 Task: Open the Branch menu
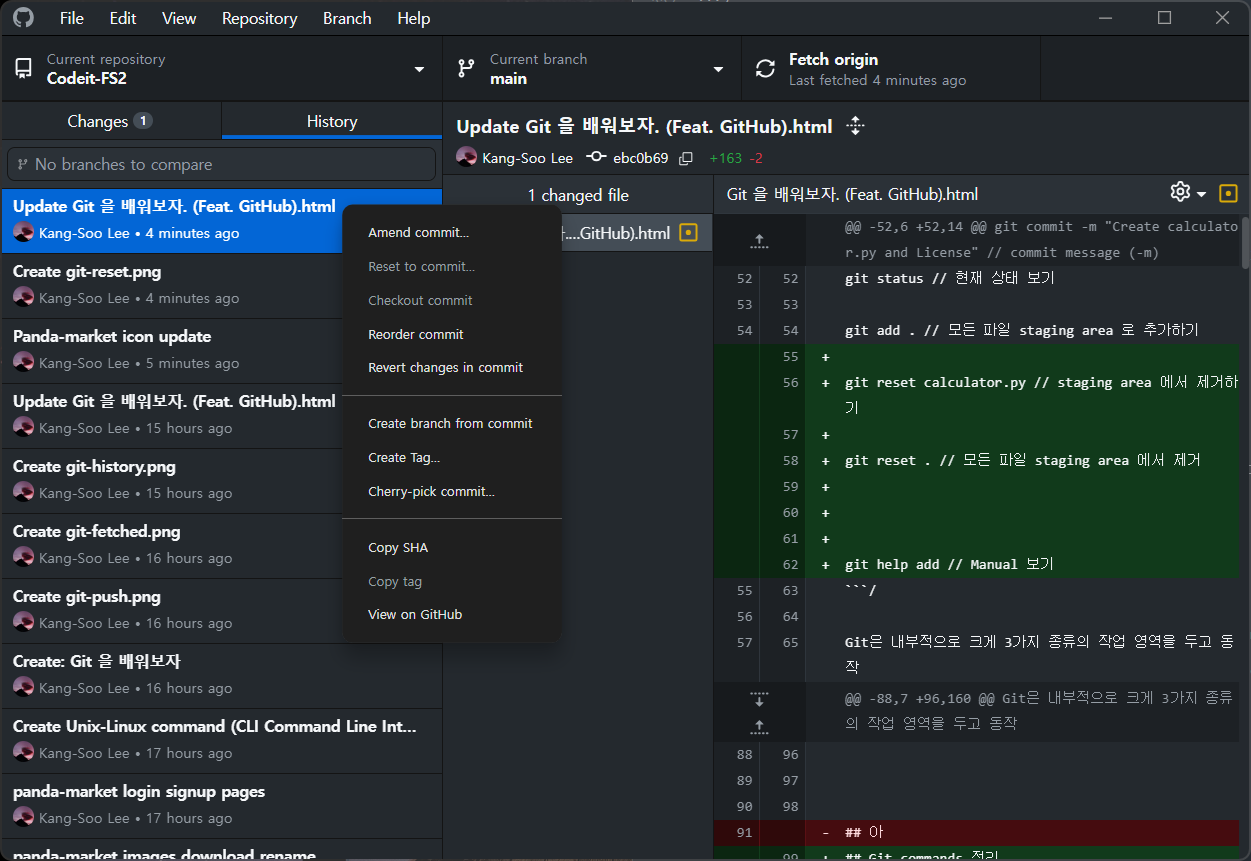pos(347,18)
